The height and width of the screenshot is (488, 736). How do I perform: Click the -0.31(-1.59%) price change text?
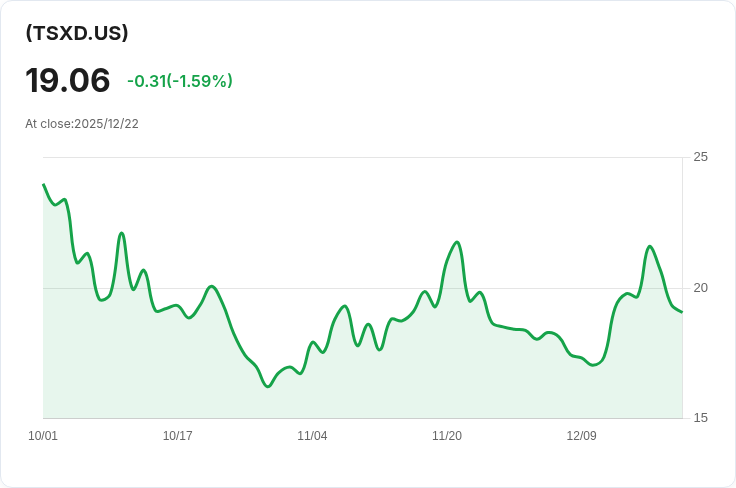click(180, 81)
